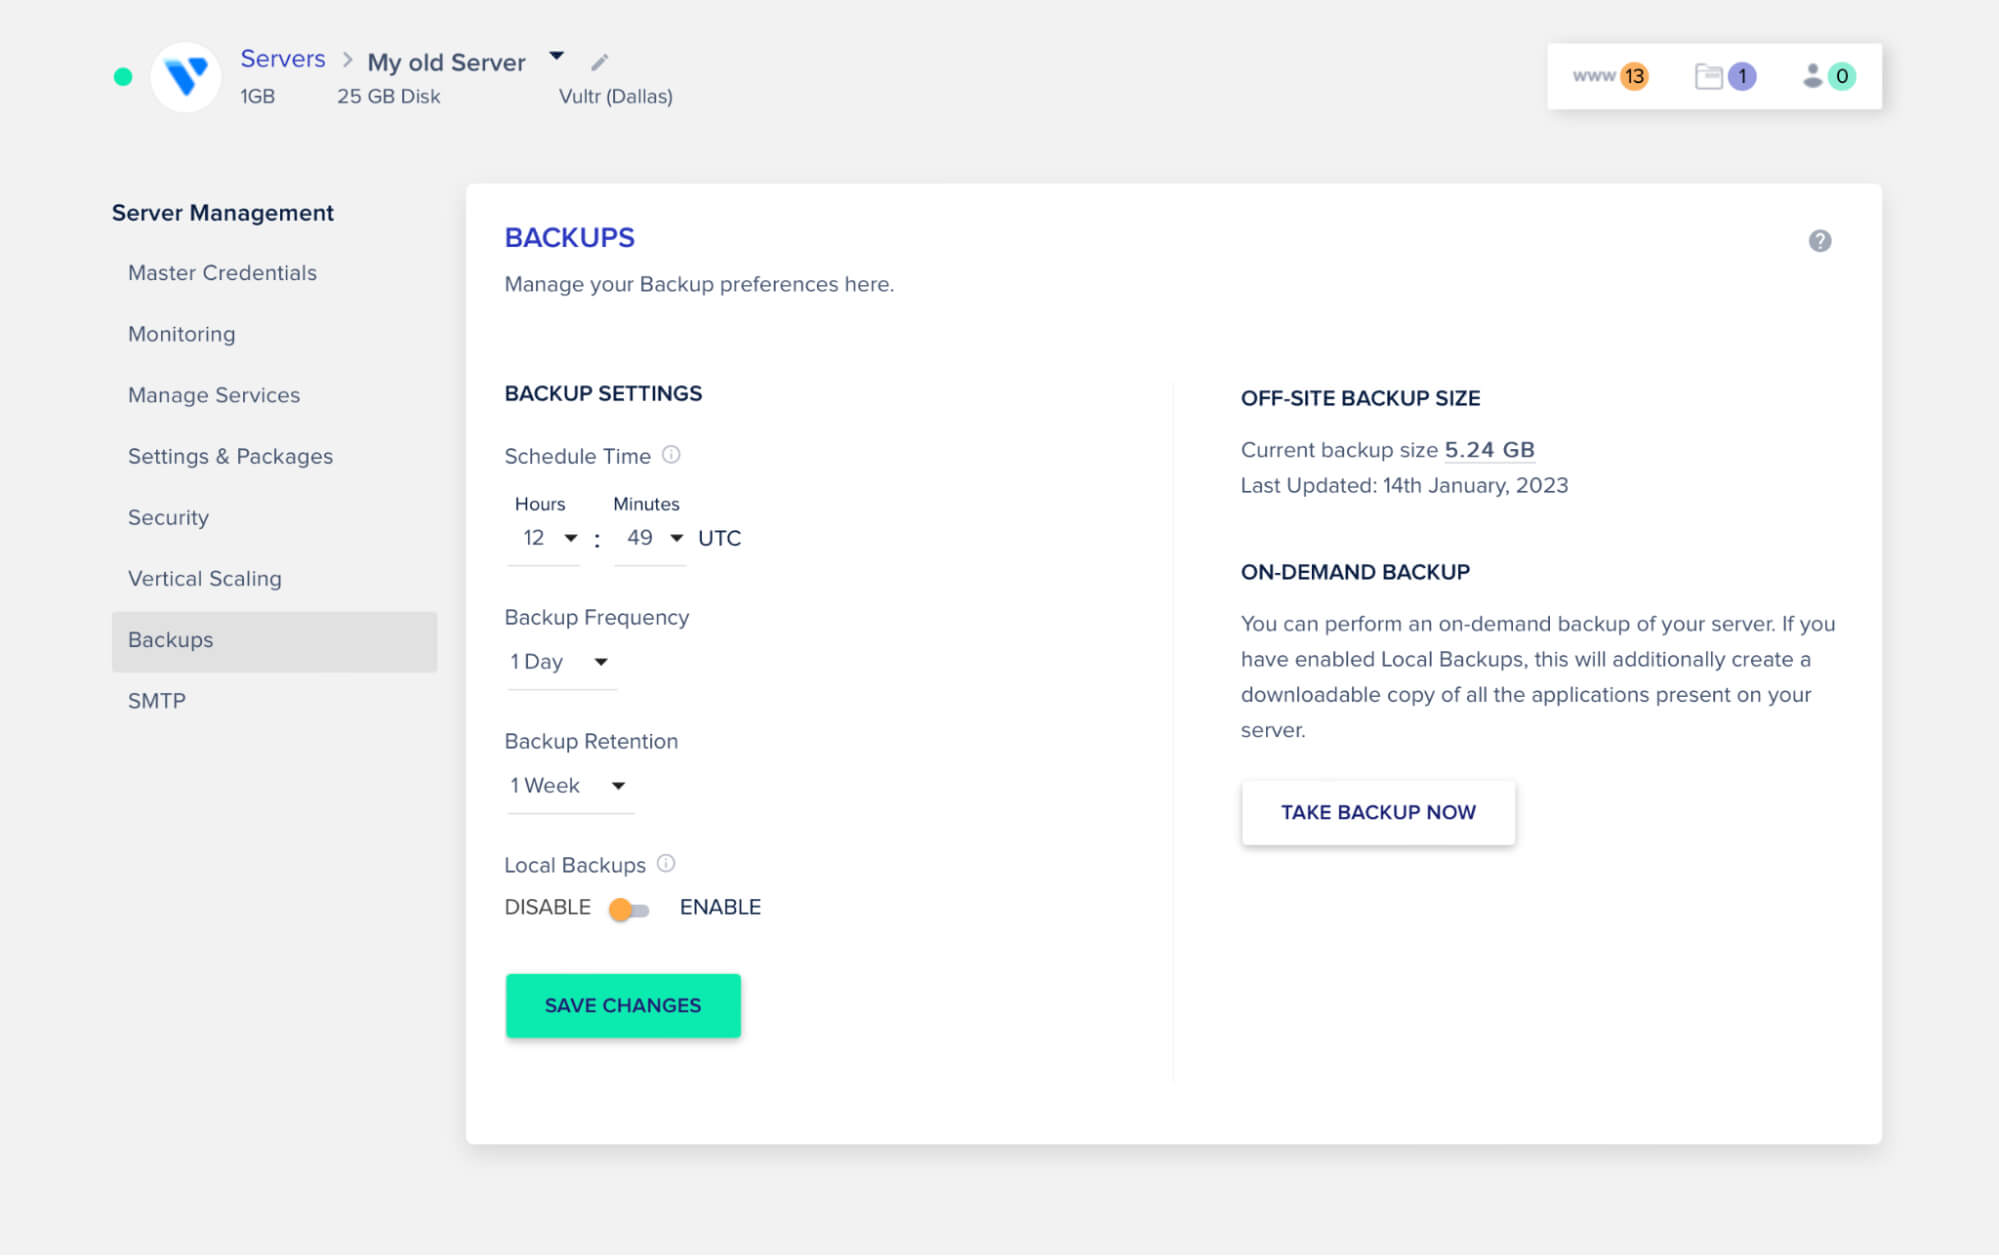Go to the Vertical Scaling section
The height and width of the screenshot is (1256, 1999).
pyautogui.click(x=205, y=579)
